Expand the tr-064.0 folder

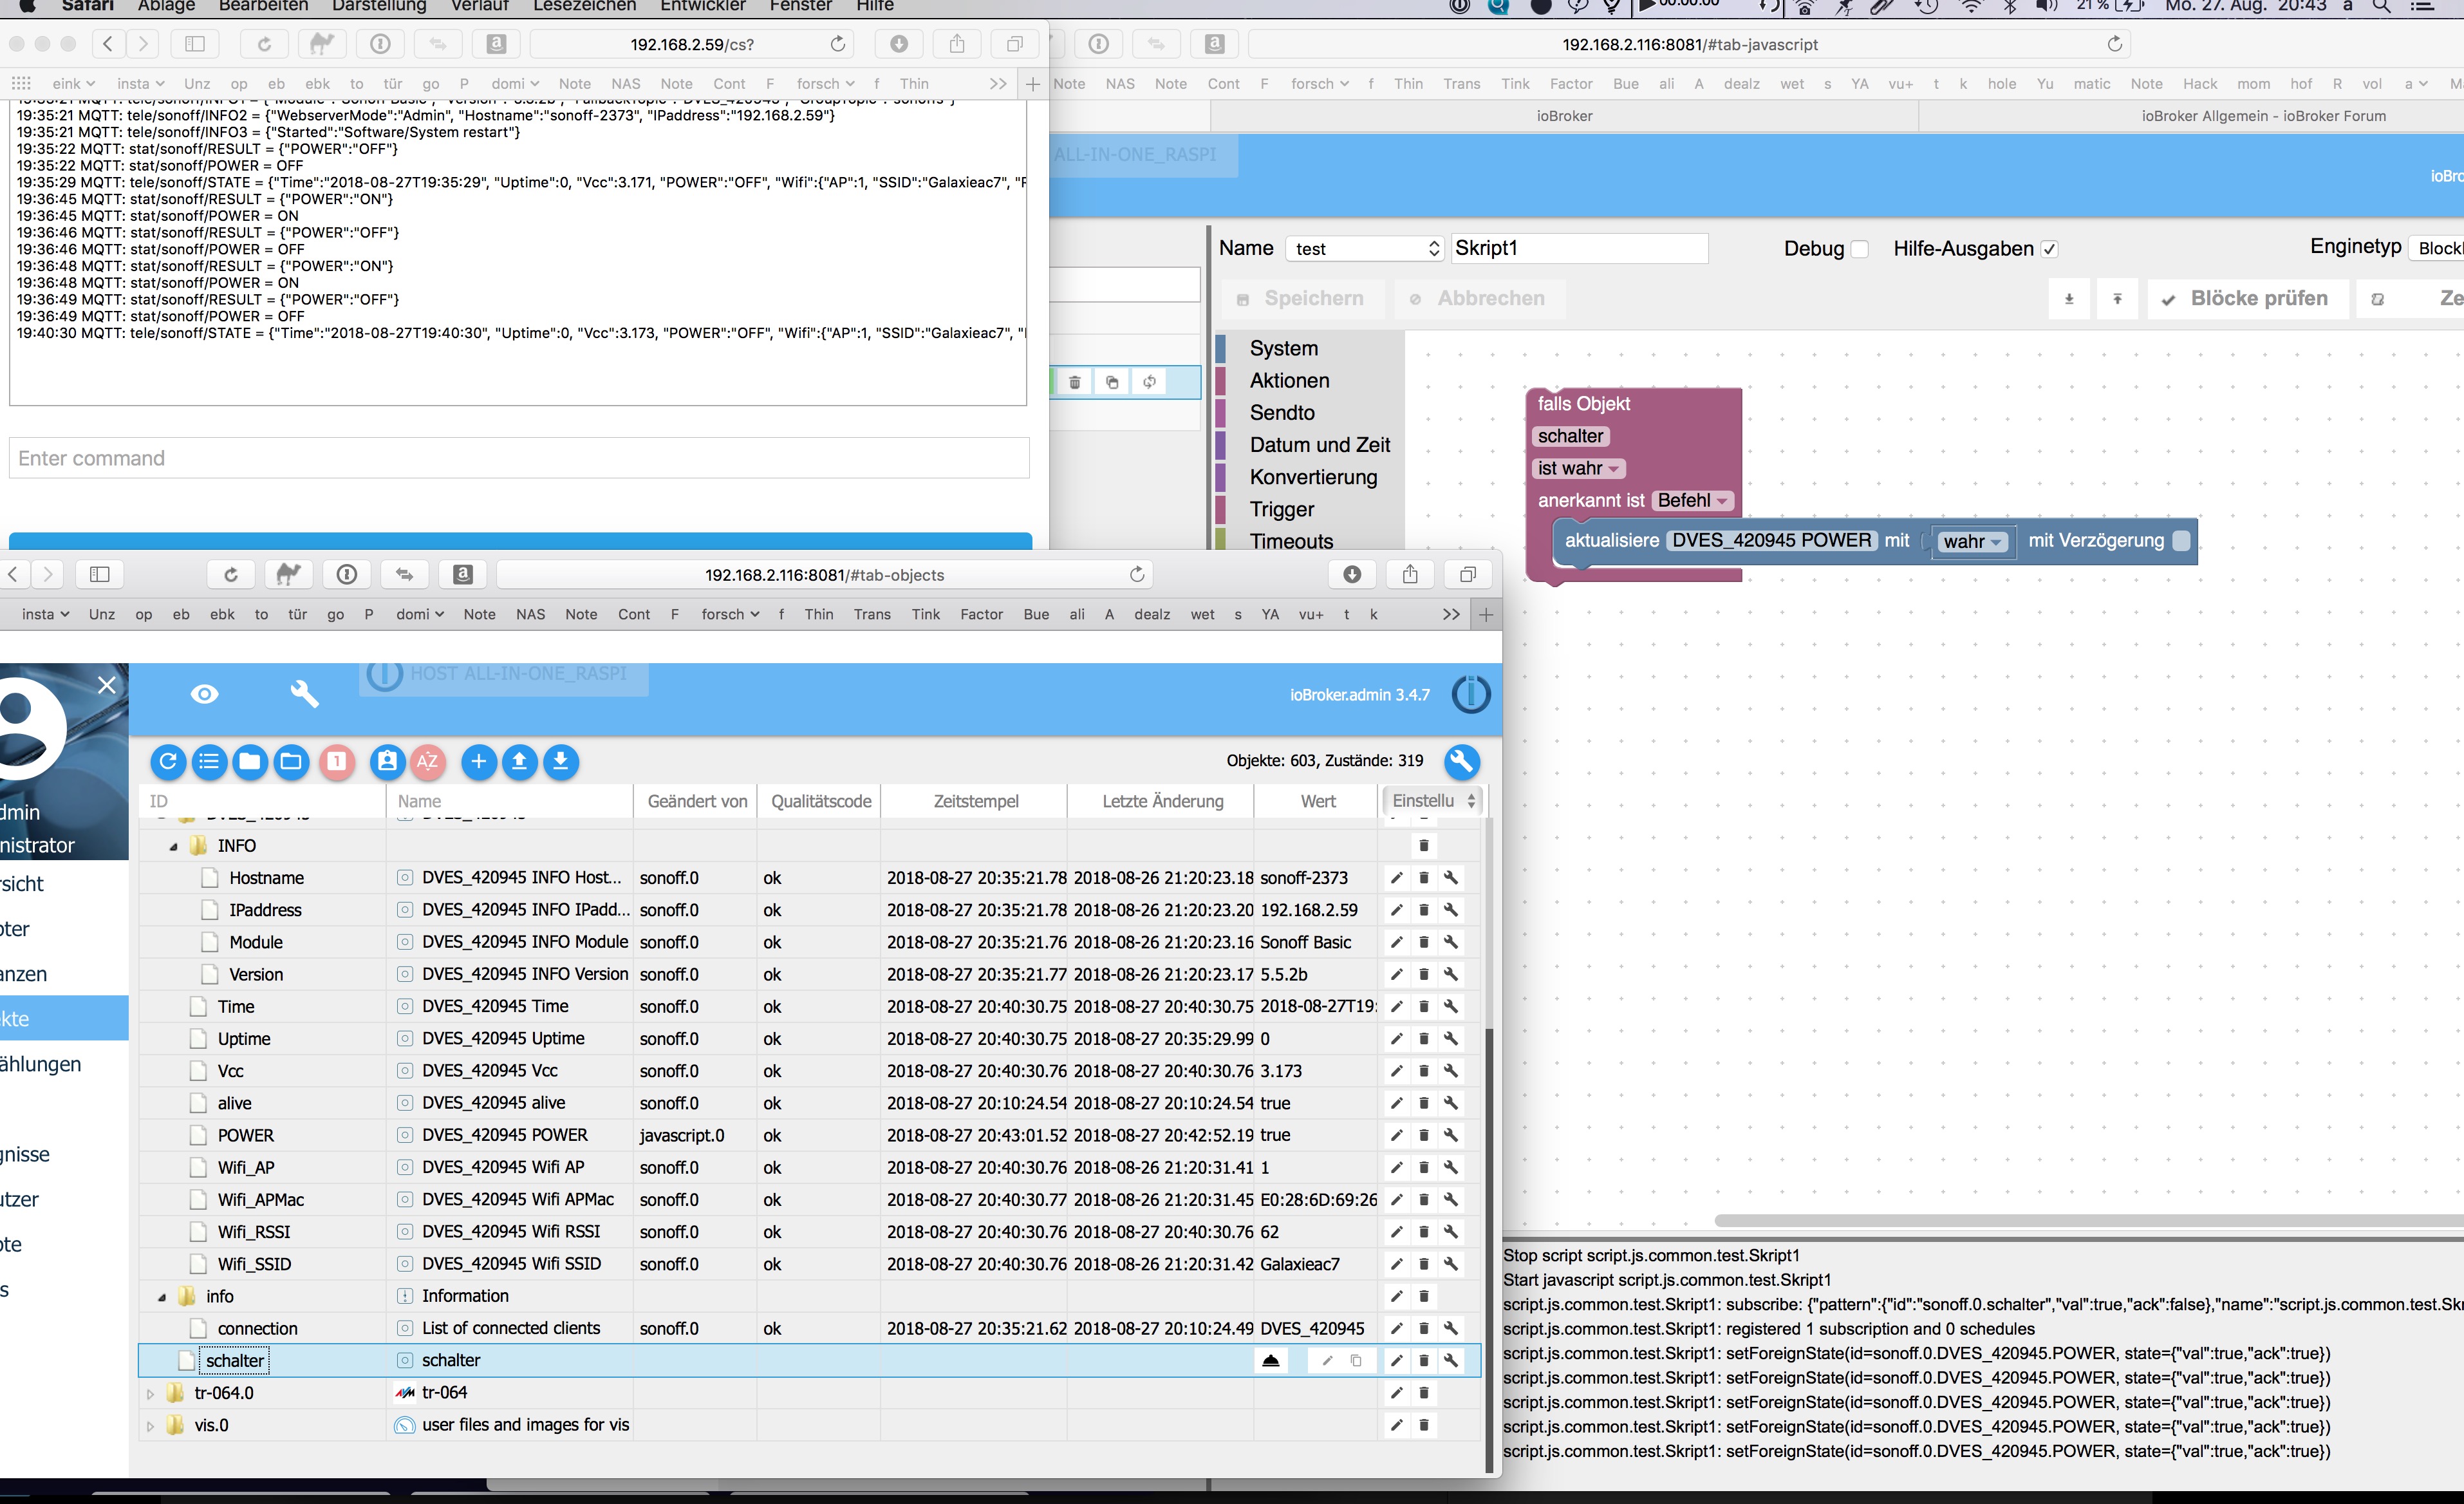click(x=150, y=1393)
